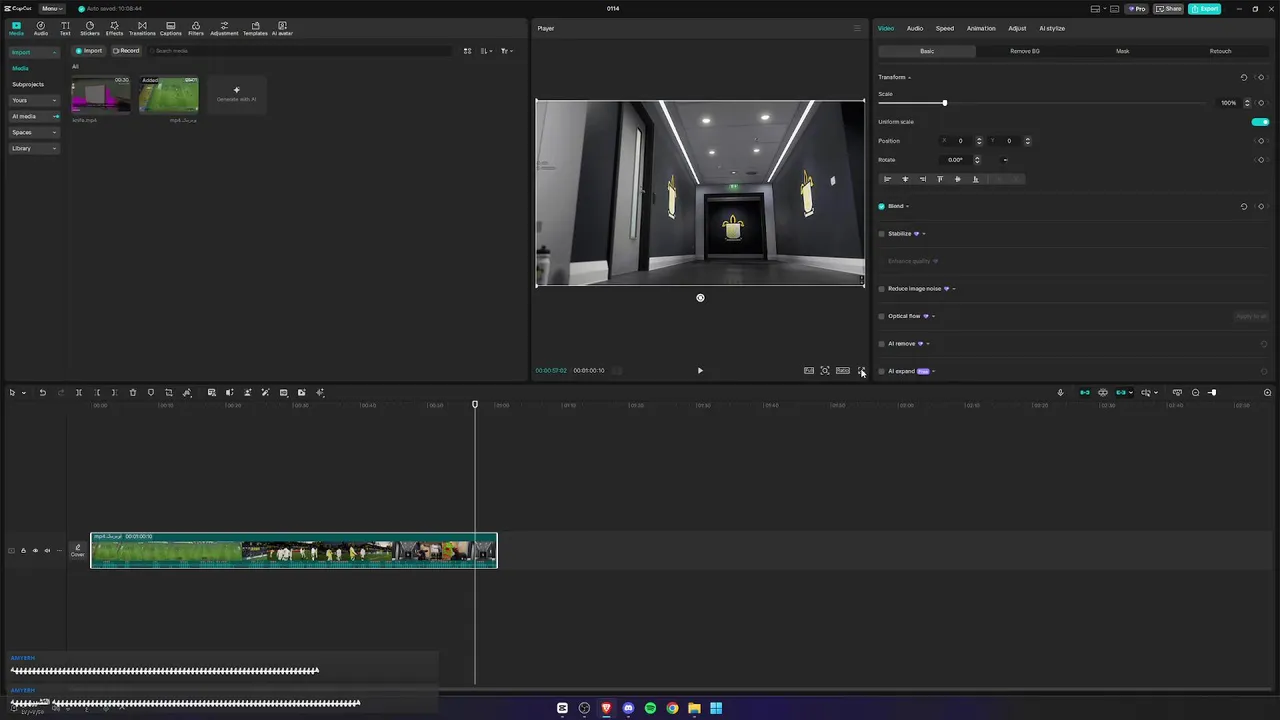Click the microphone record voiceover icon

(1060, 392)
